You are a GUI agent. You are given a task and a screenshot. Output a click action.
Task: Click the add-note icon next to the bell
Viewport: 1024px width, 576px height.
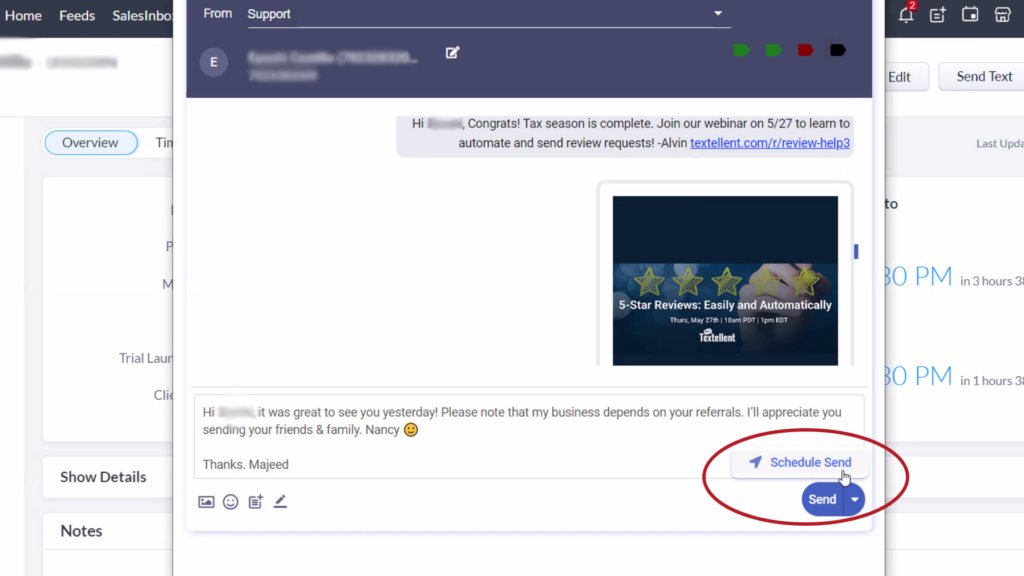937,15
